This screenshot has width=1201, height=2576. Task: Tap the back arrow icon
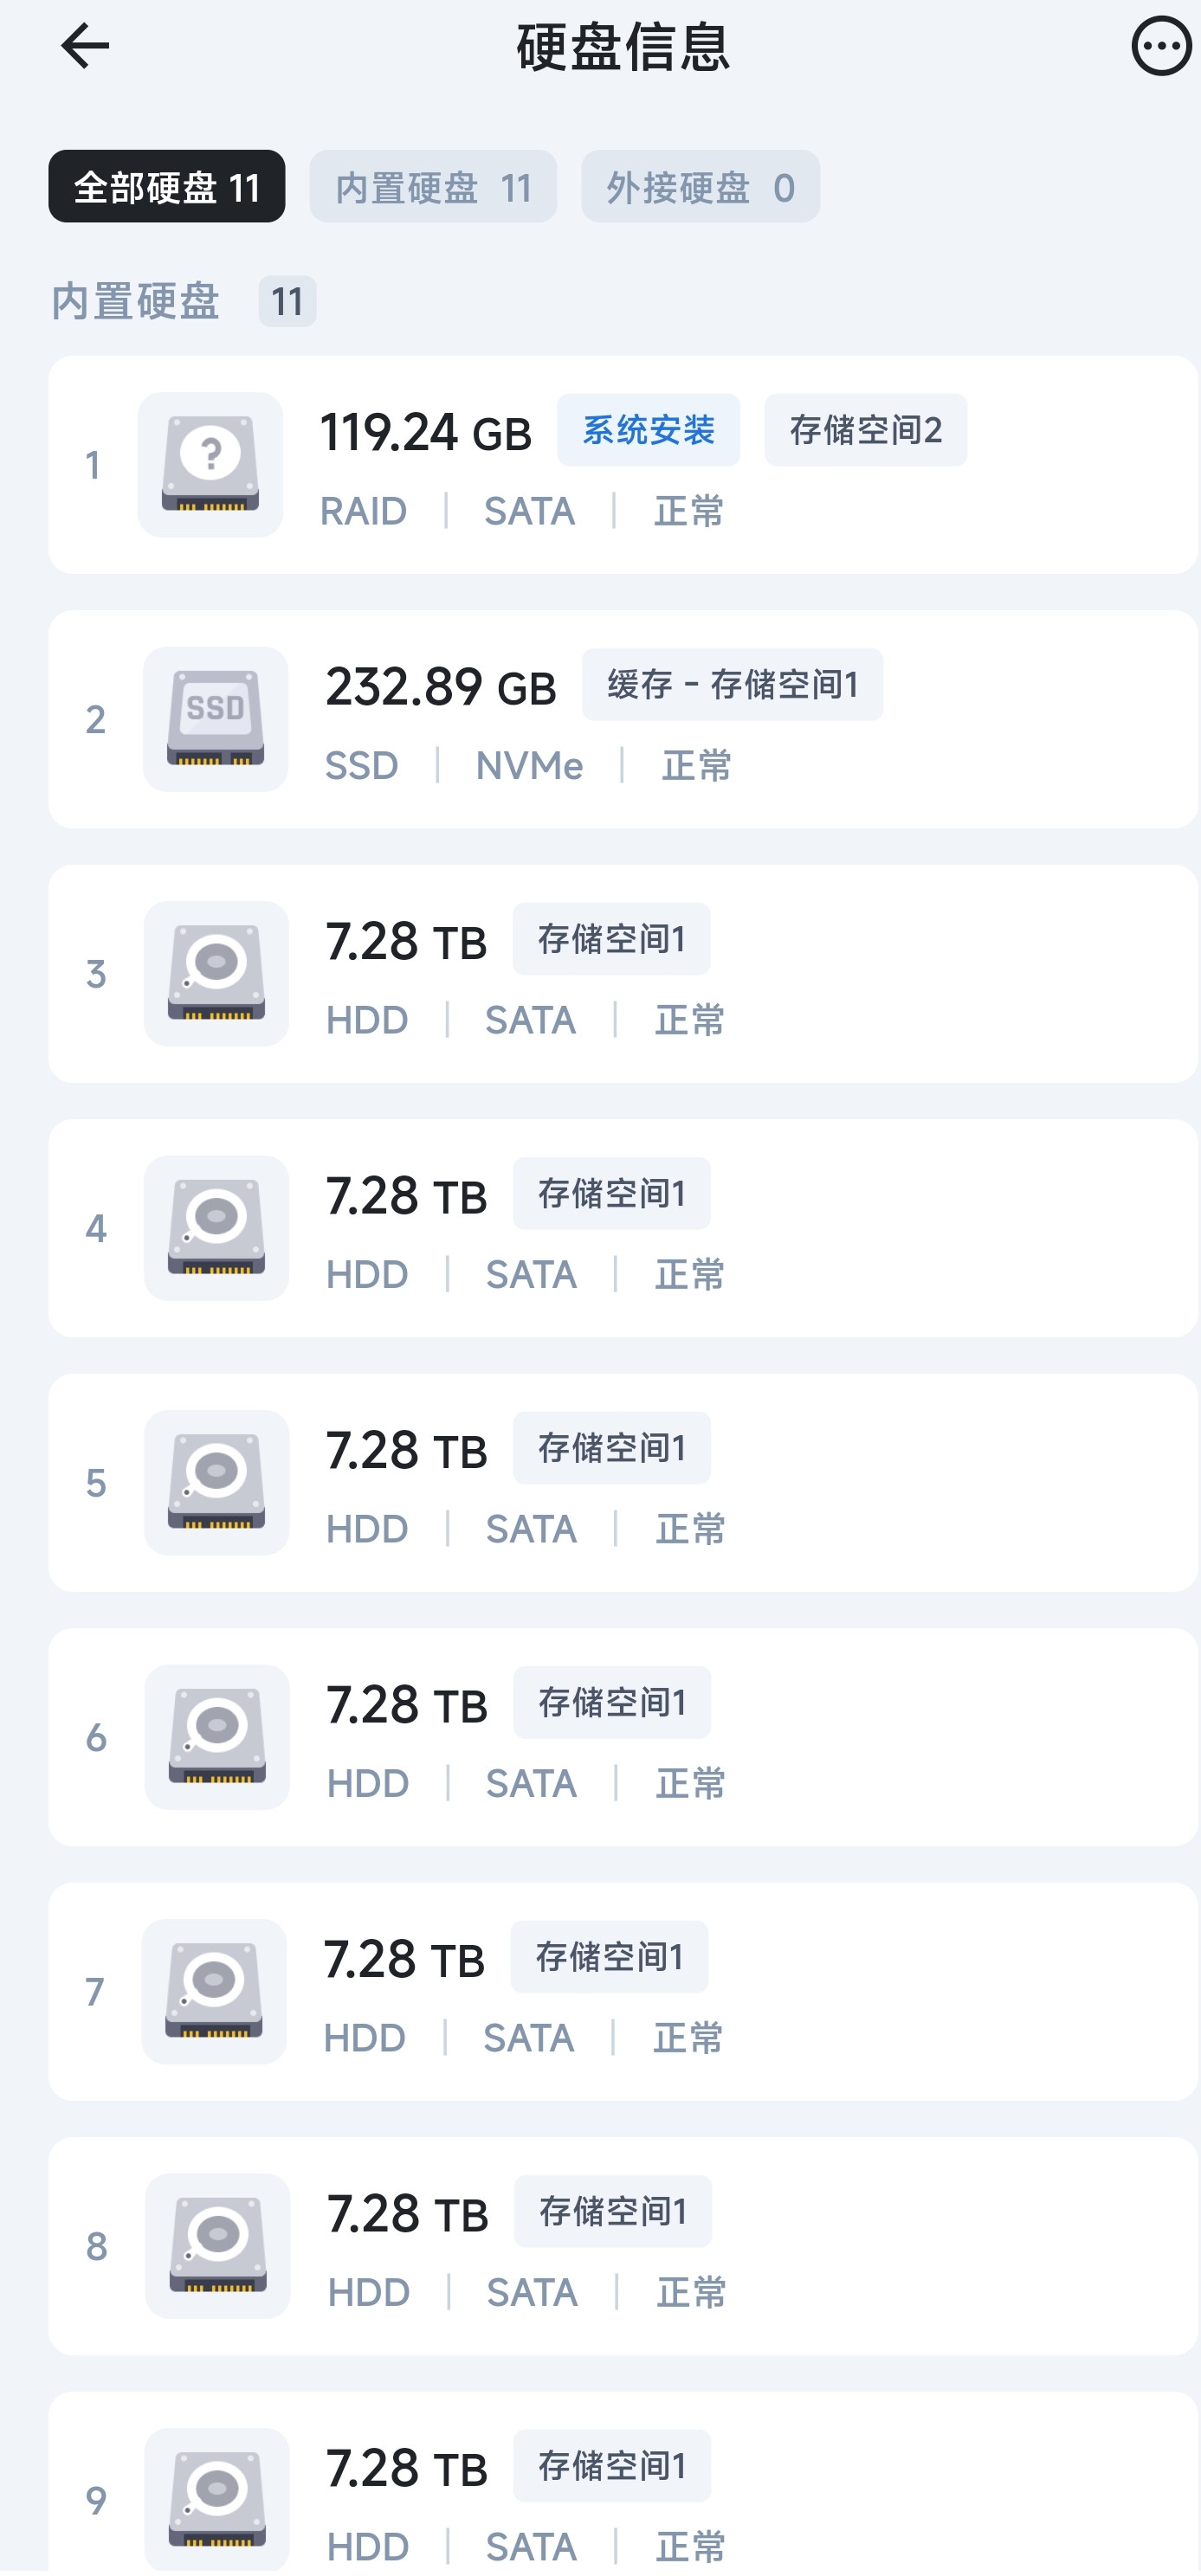tap(85, 46)
